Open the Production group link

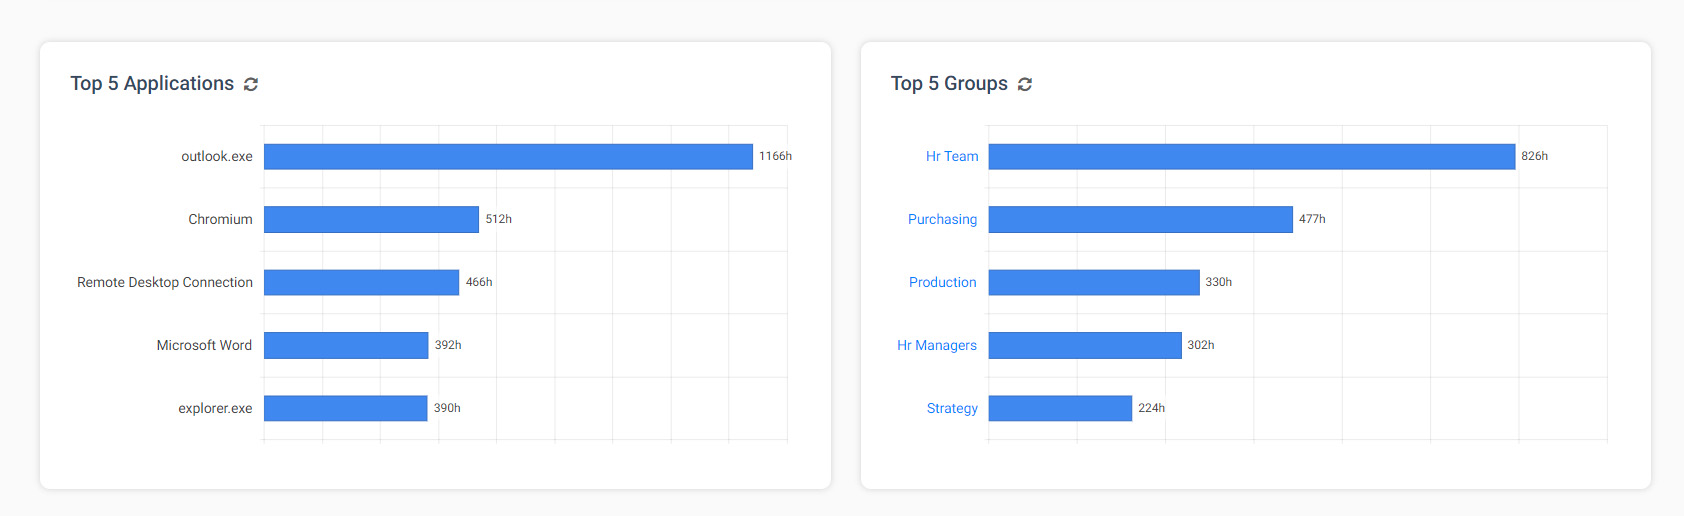(x=942, y=282)
